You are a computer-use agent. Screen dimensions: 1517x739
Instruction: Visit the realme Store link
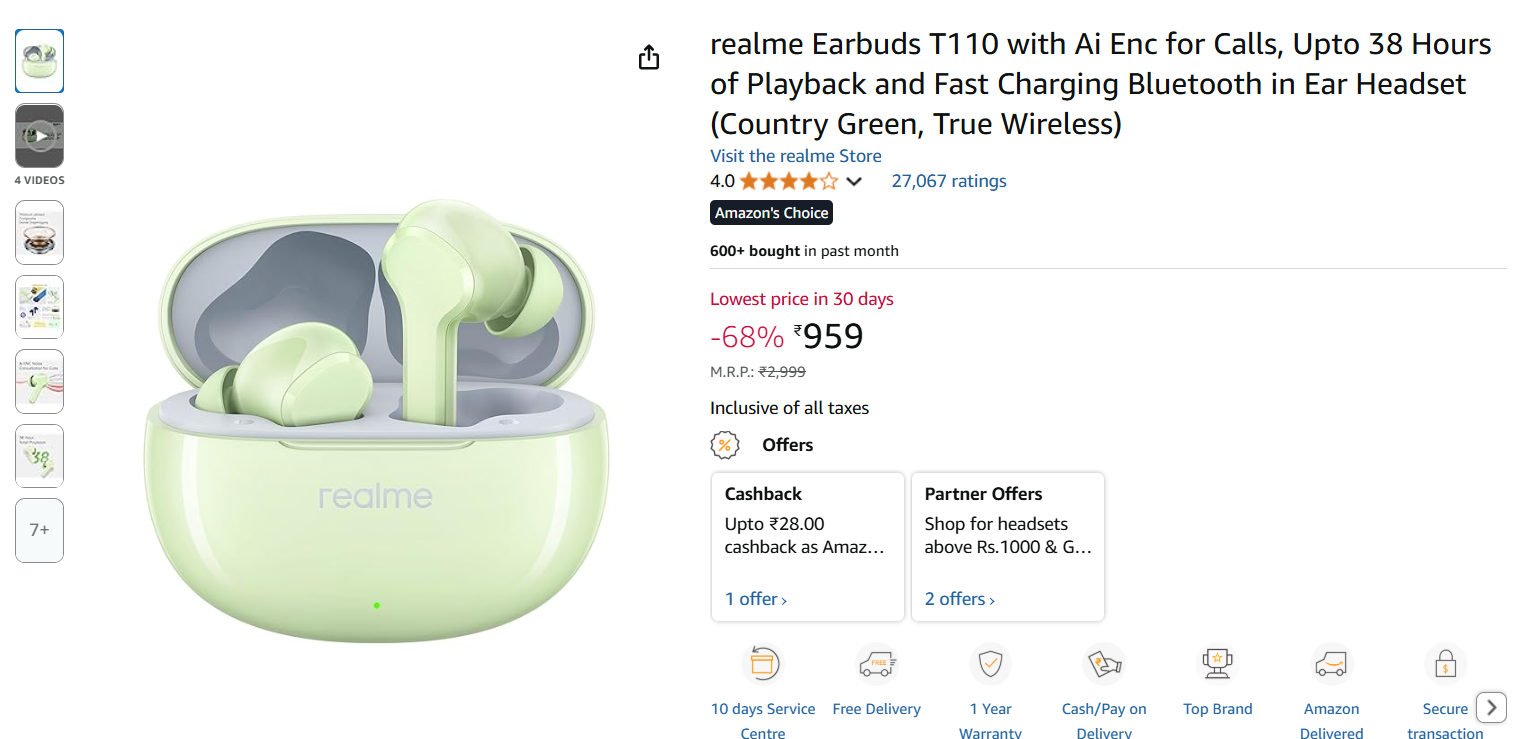pos(795,156)
